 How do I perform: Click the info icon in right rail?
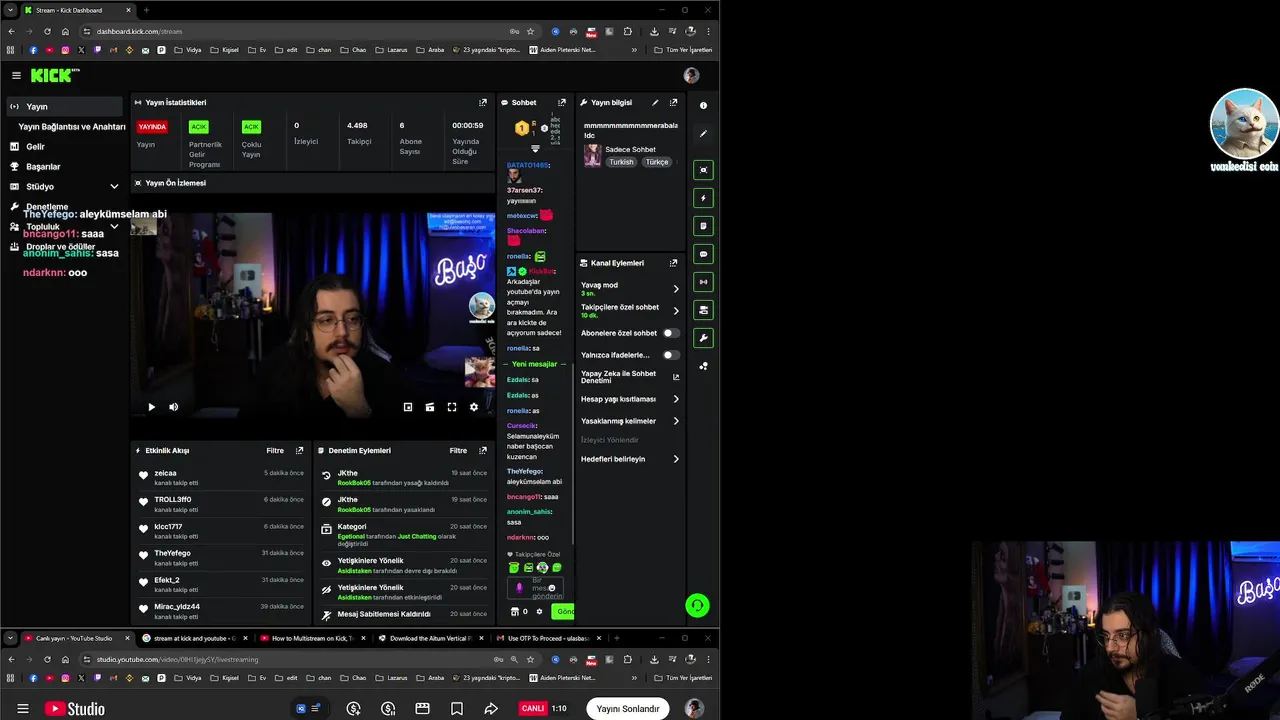point(703,105)
